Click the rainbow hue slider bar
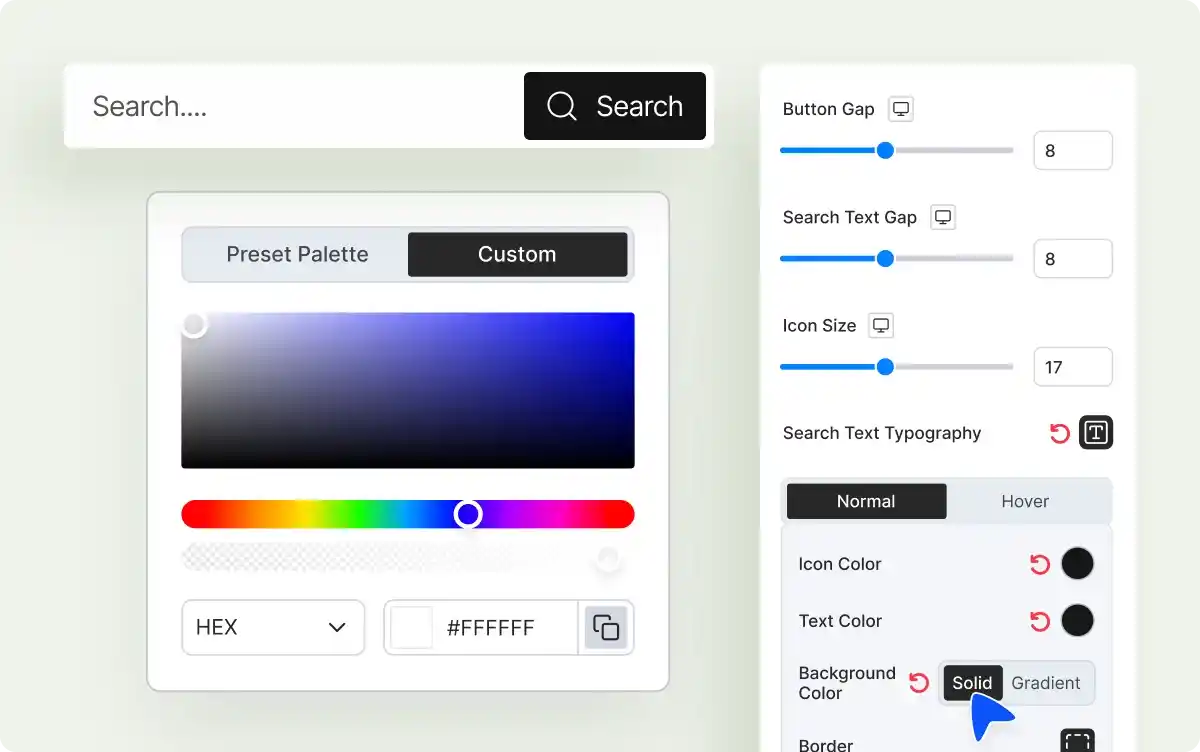Screen dimensions: 1200x752 point(320,514)
